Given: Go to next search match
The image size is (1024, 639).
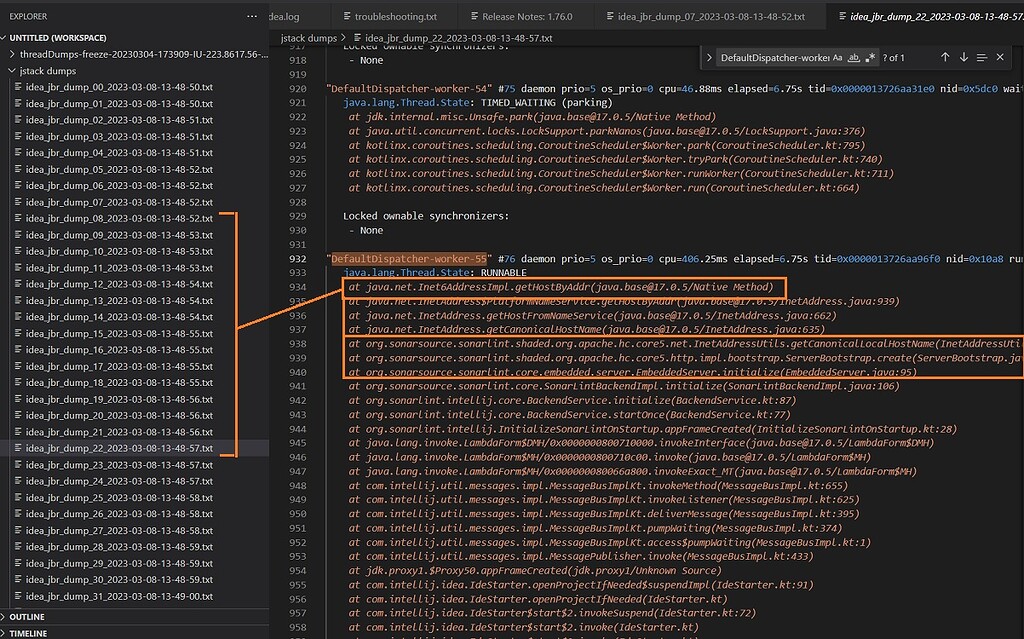Looking at the screenshot, I should coord(963,57).
